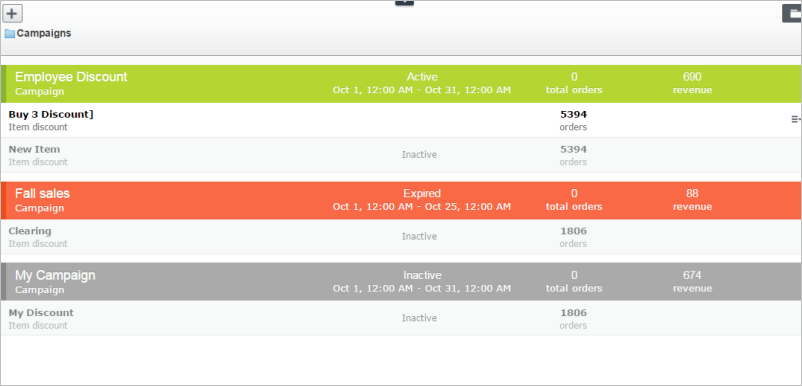This screenshot has height=386, width=802.
Task: Select the My Campaign header
Action: click(402, 282)
